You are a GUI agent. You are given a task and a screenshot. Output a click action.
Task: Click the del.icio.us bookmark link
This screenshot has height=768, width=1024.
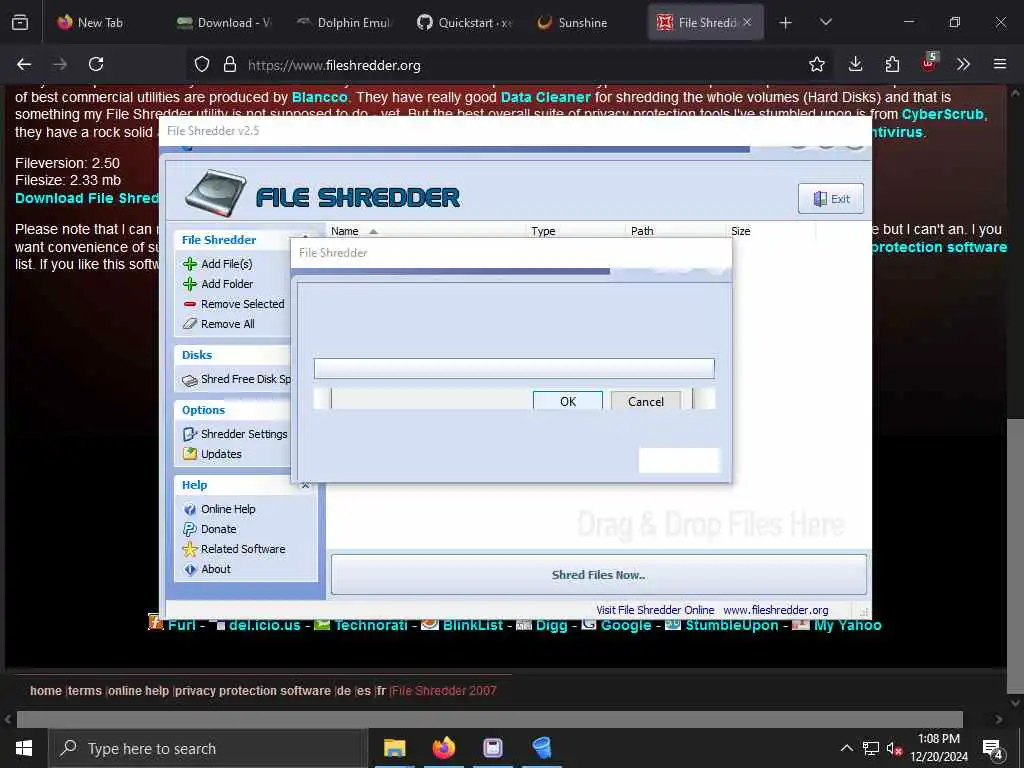[x=264, y=626]
